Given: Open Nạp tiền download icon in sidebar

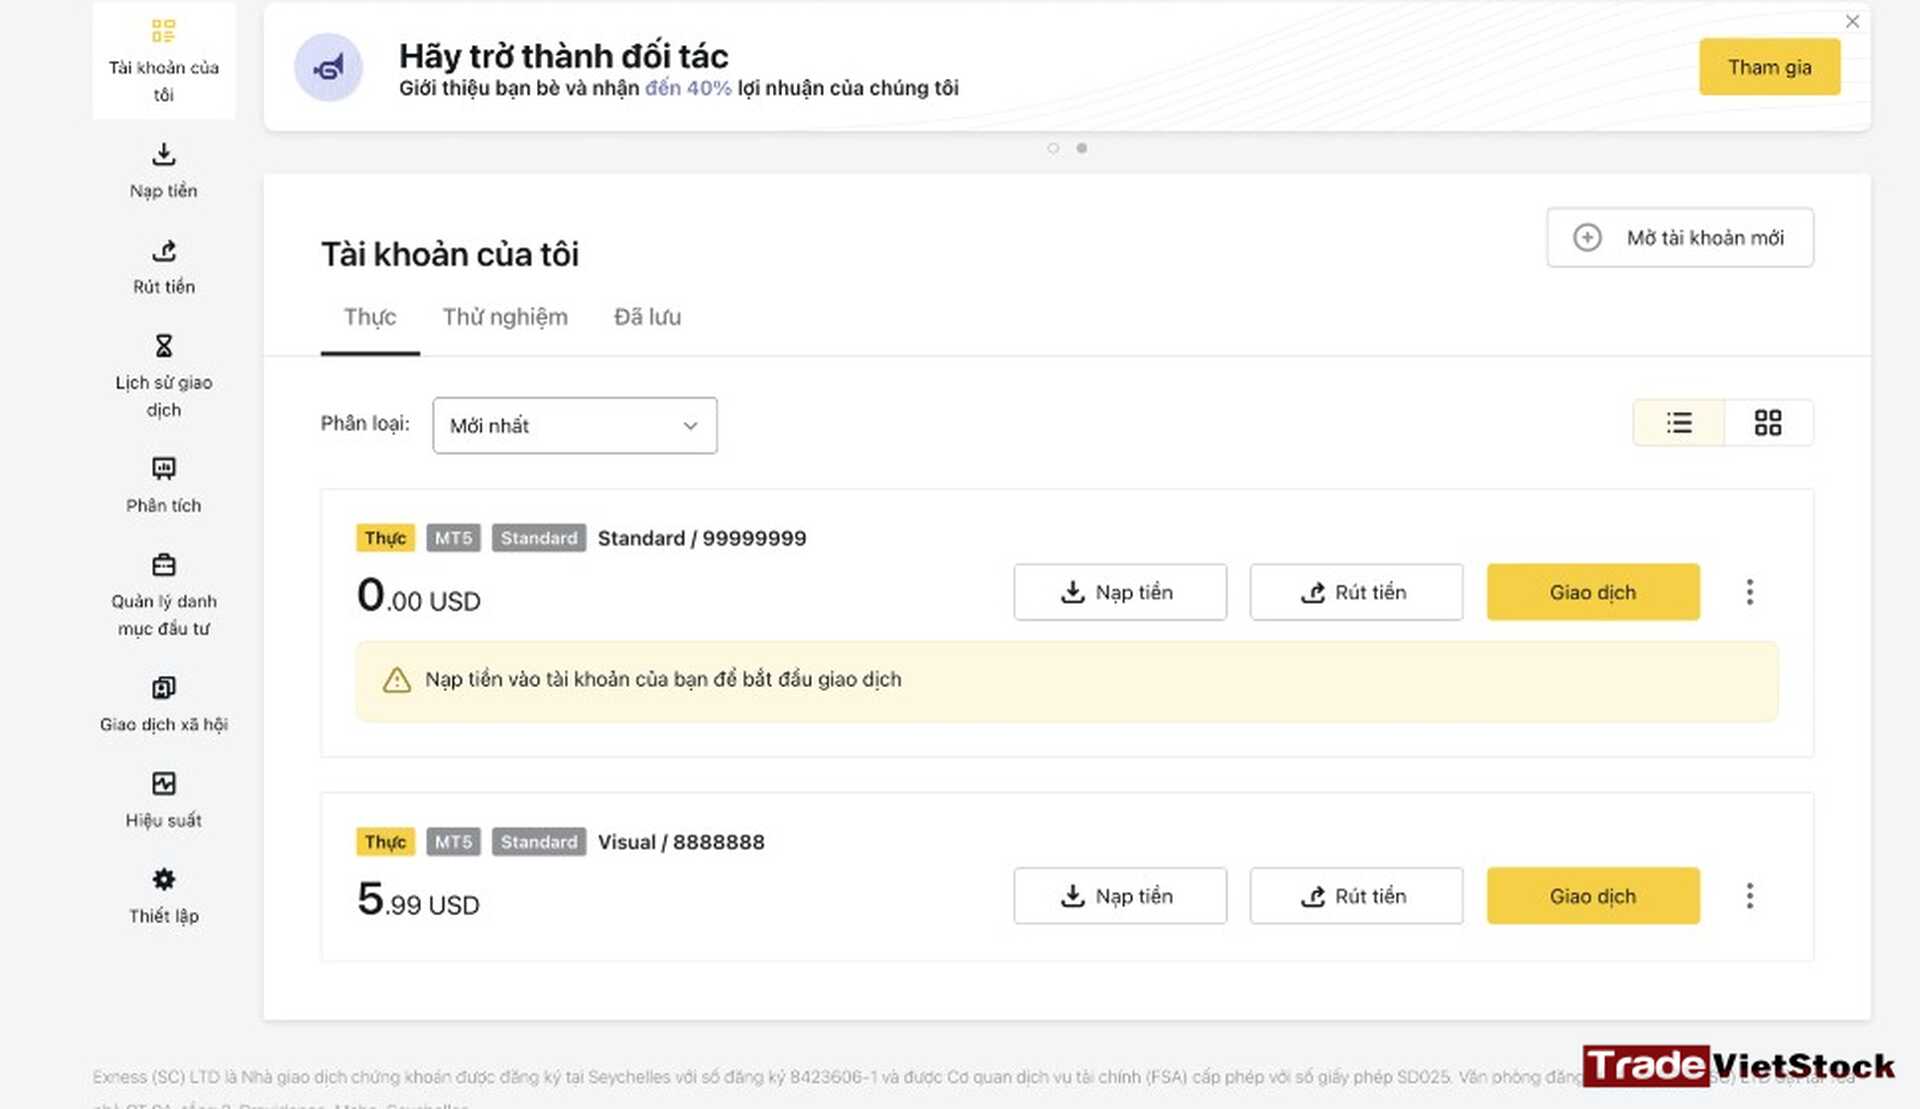Looking at the screenshot, I should click(164, 154).
